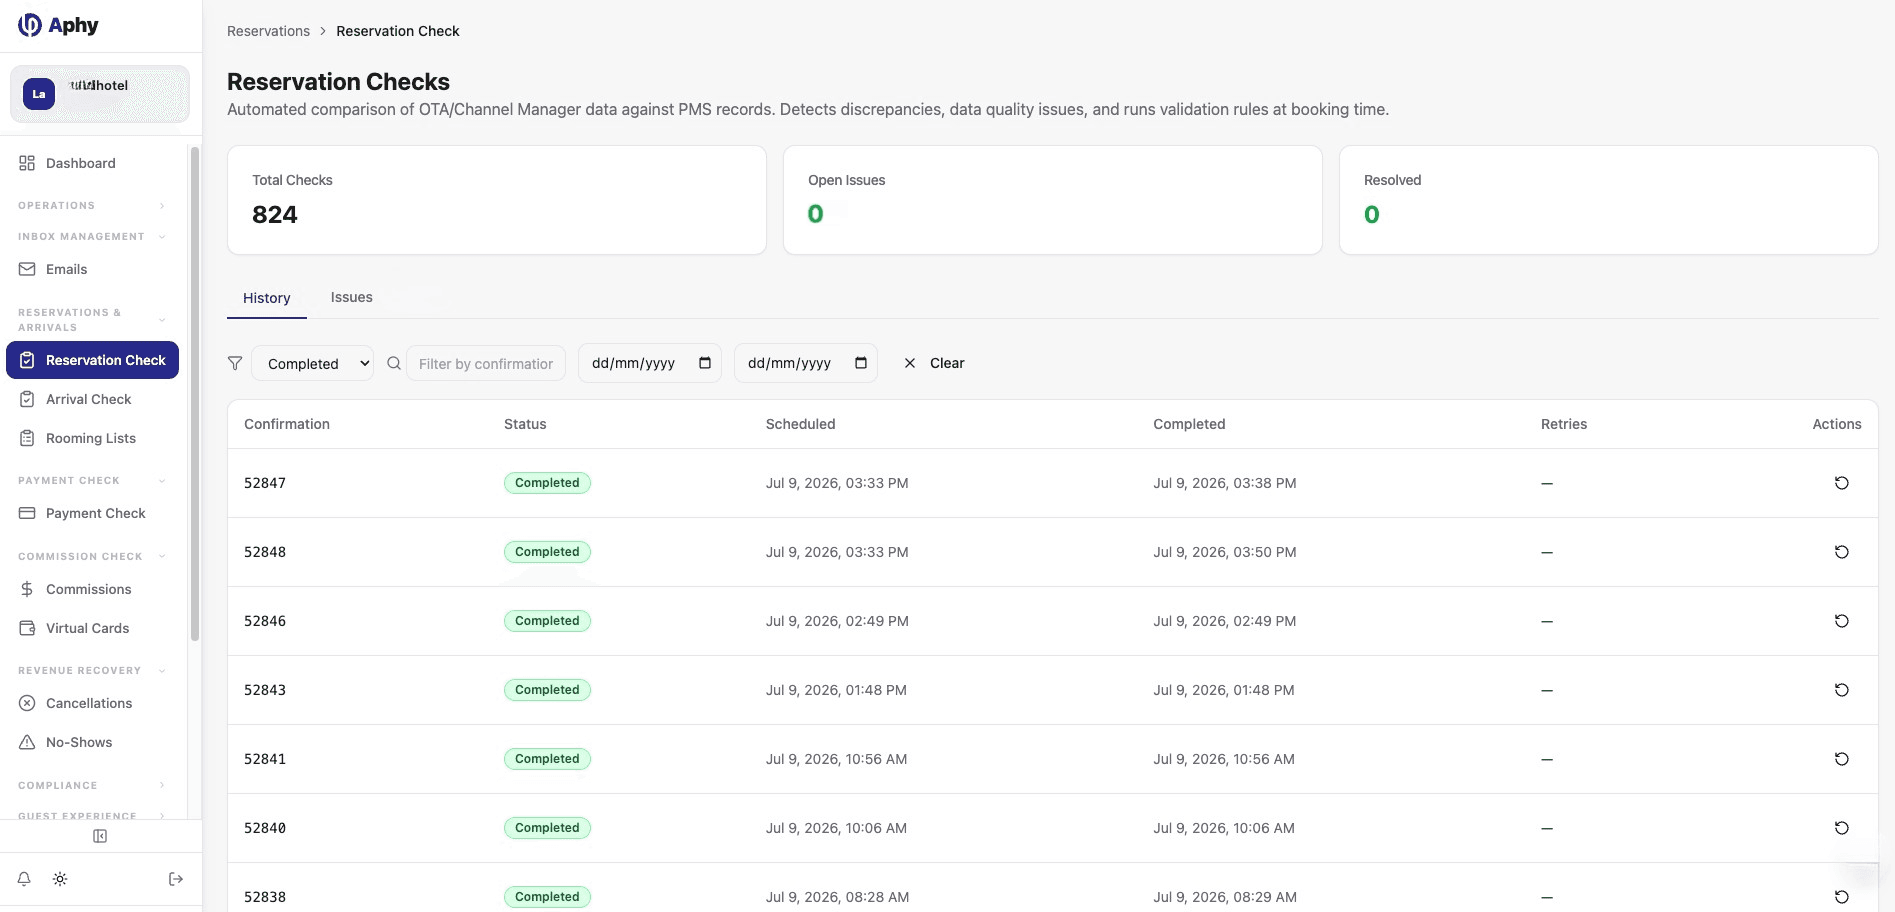This screenshot has width=1895, height=912.
Task: Click the Scheduled column header
Action: tap(800, 424)
